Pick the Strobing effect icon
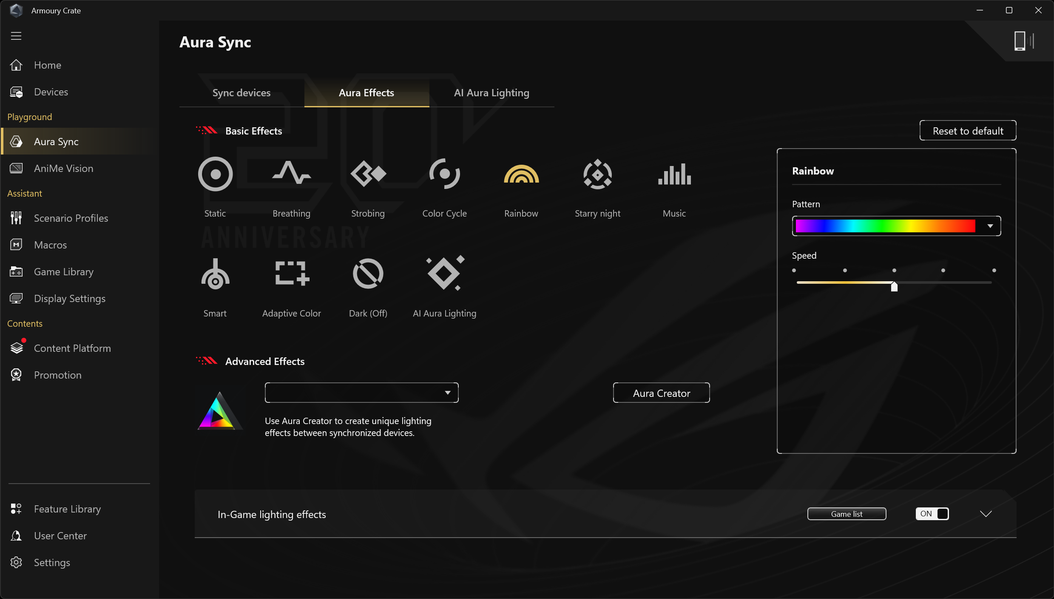 tap(368, 174)
